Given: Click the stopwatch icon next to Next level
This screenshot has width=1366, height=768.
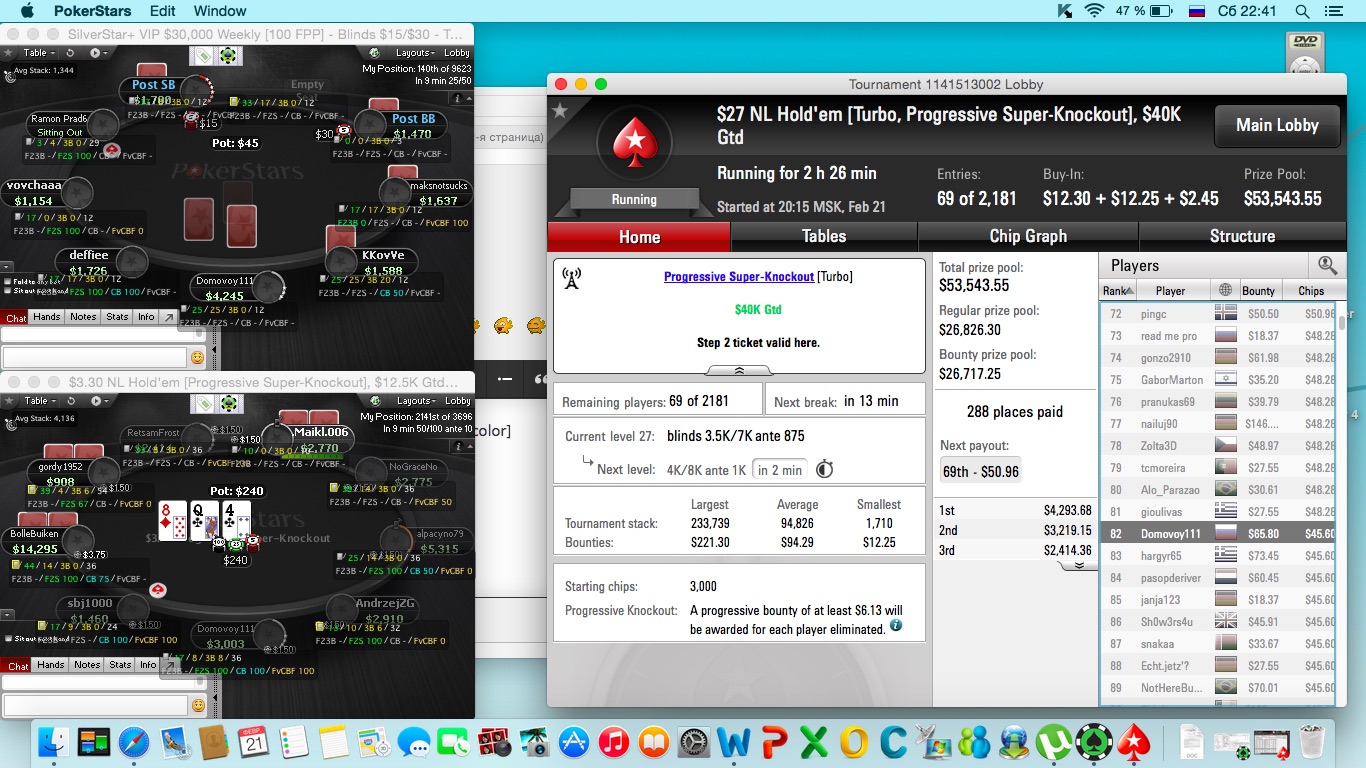Looking at the screenshot, I should (825, 469).
